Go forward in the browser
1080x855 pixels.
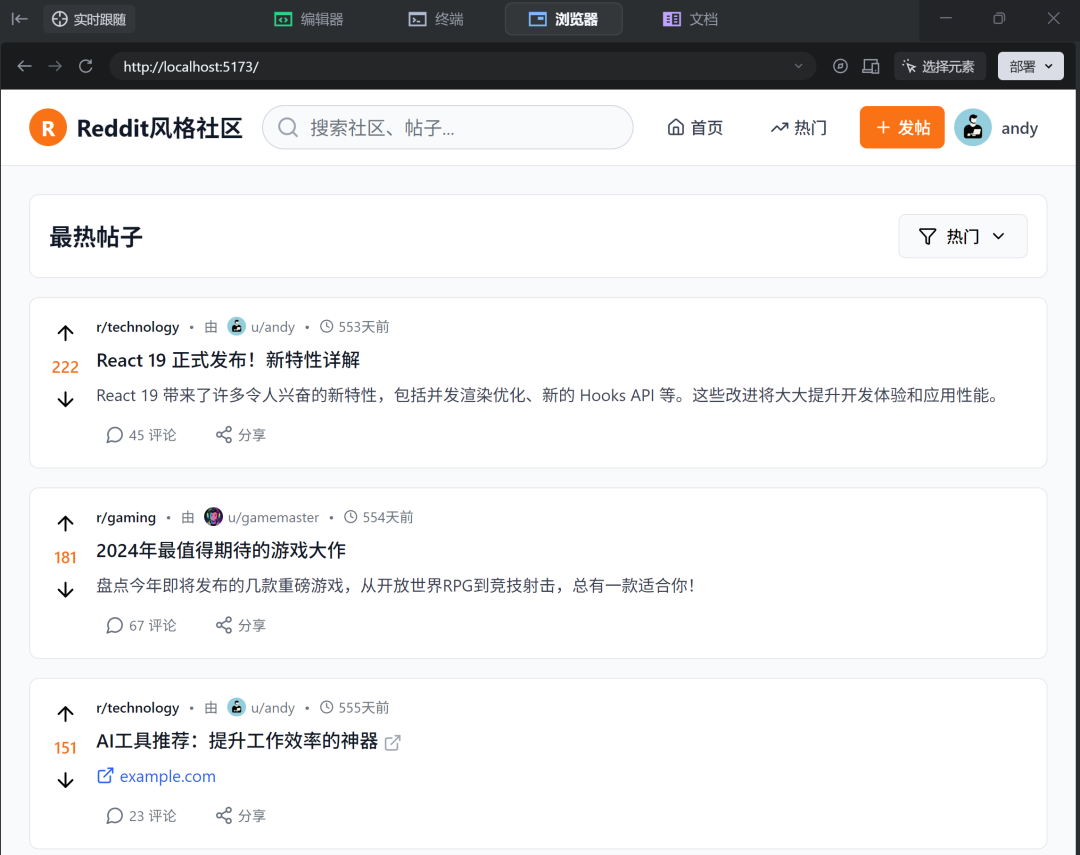(55, 66)
